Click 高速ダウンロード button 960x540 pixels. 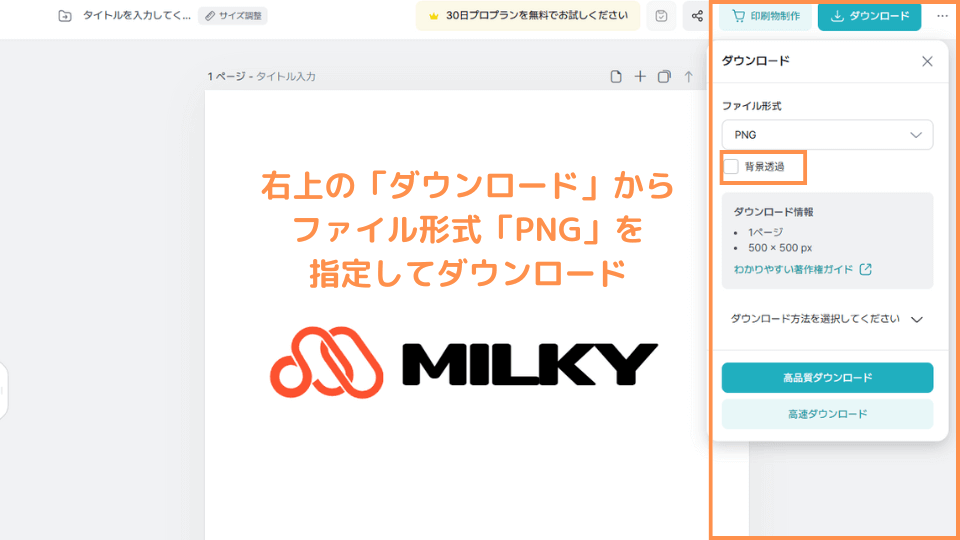pos(827,414)
